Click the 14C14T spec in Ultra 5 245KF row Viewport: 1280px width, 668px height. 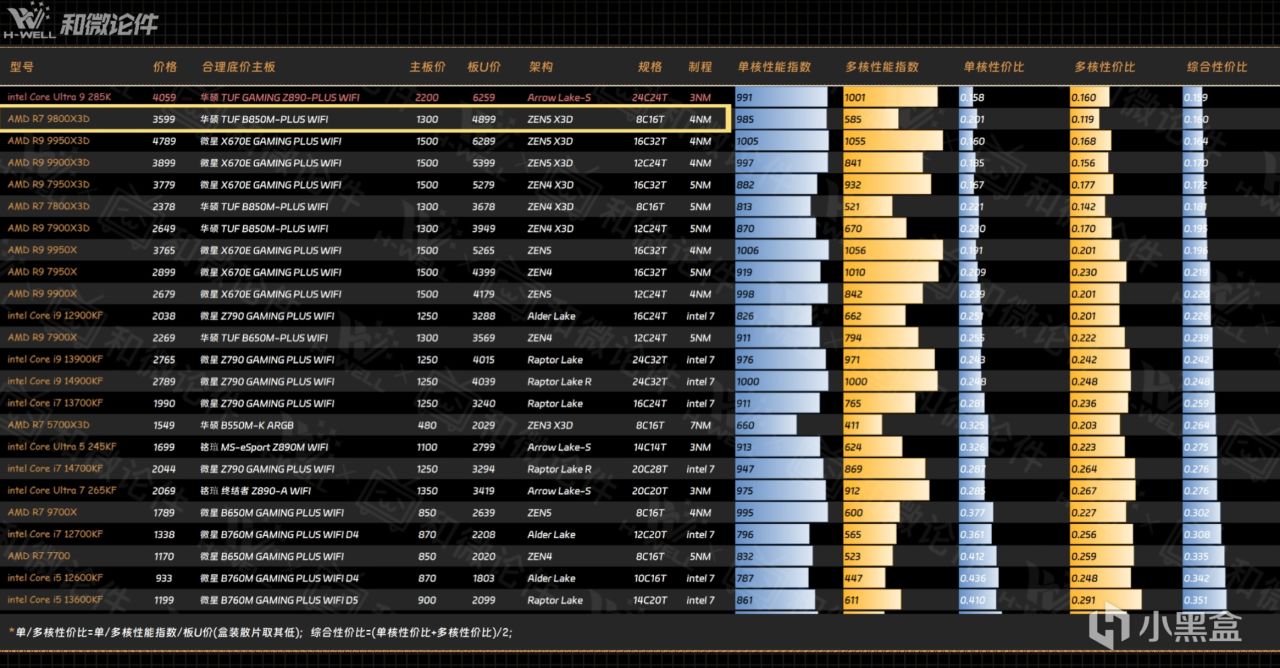(x=650, y=447)
